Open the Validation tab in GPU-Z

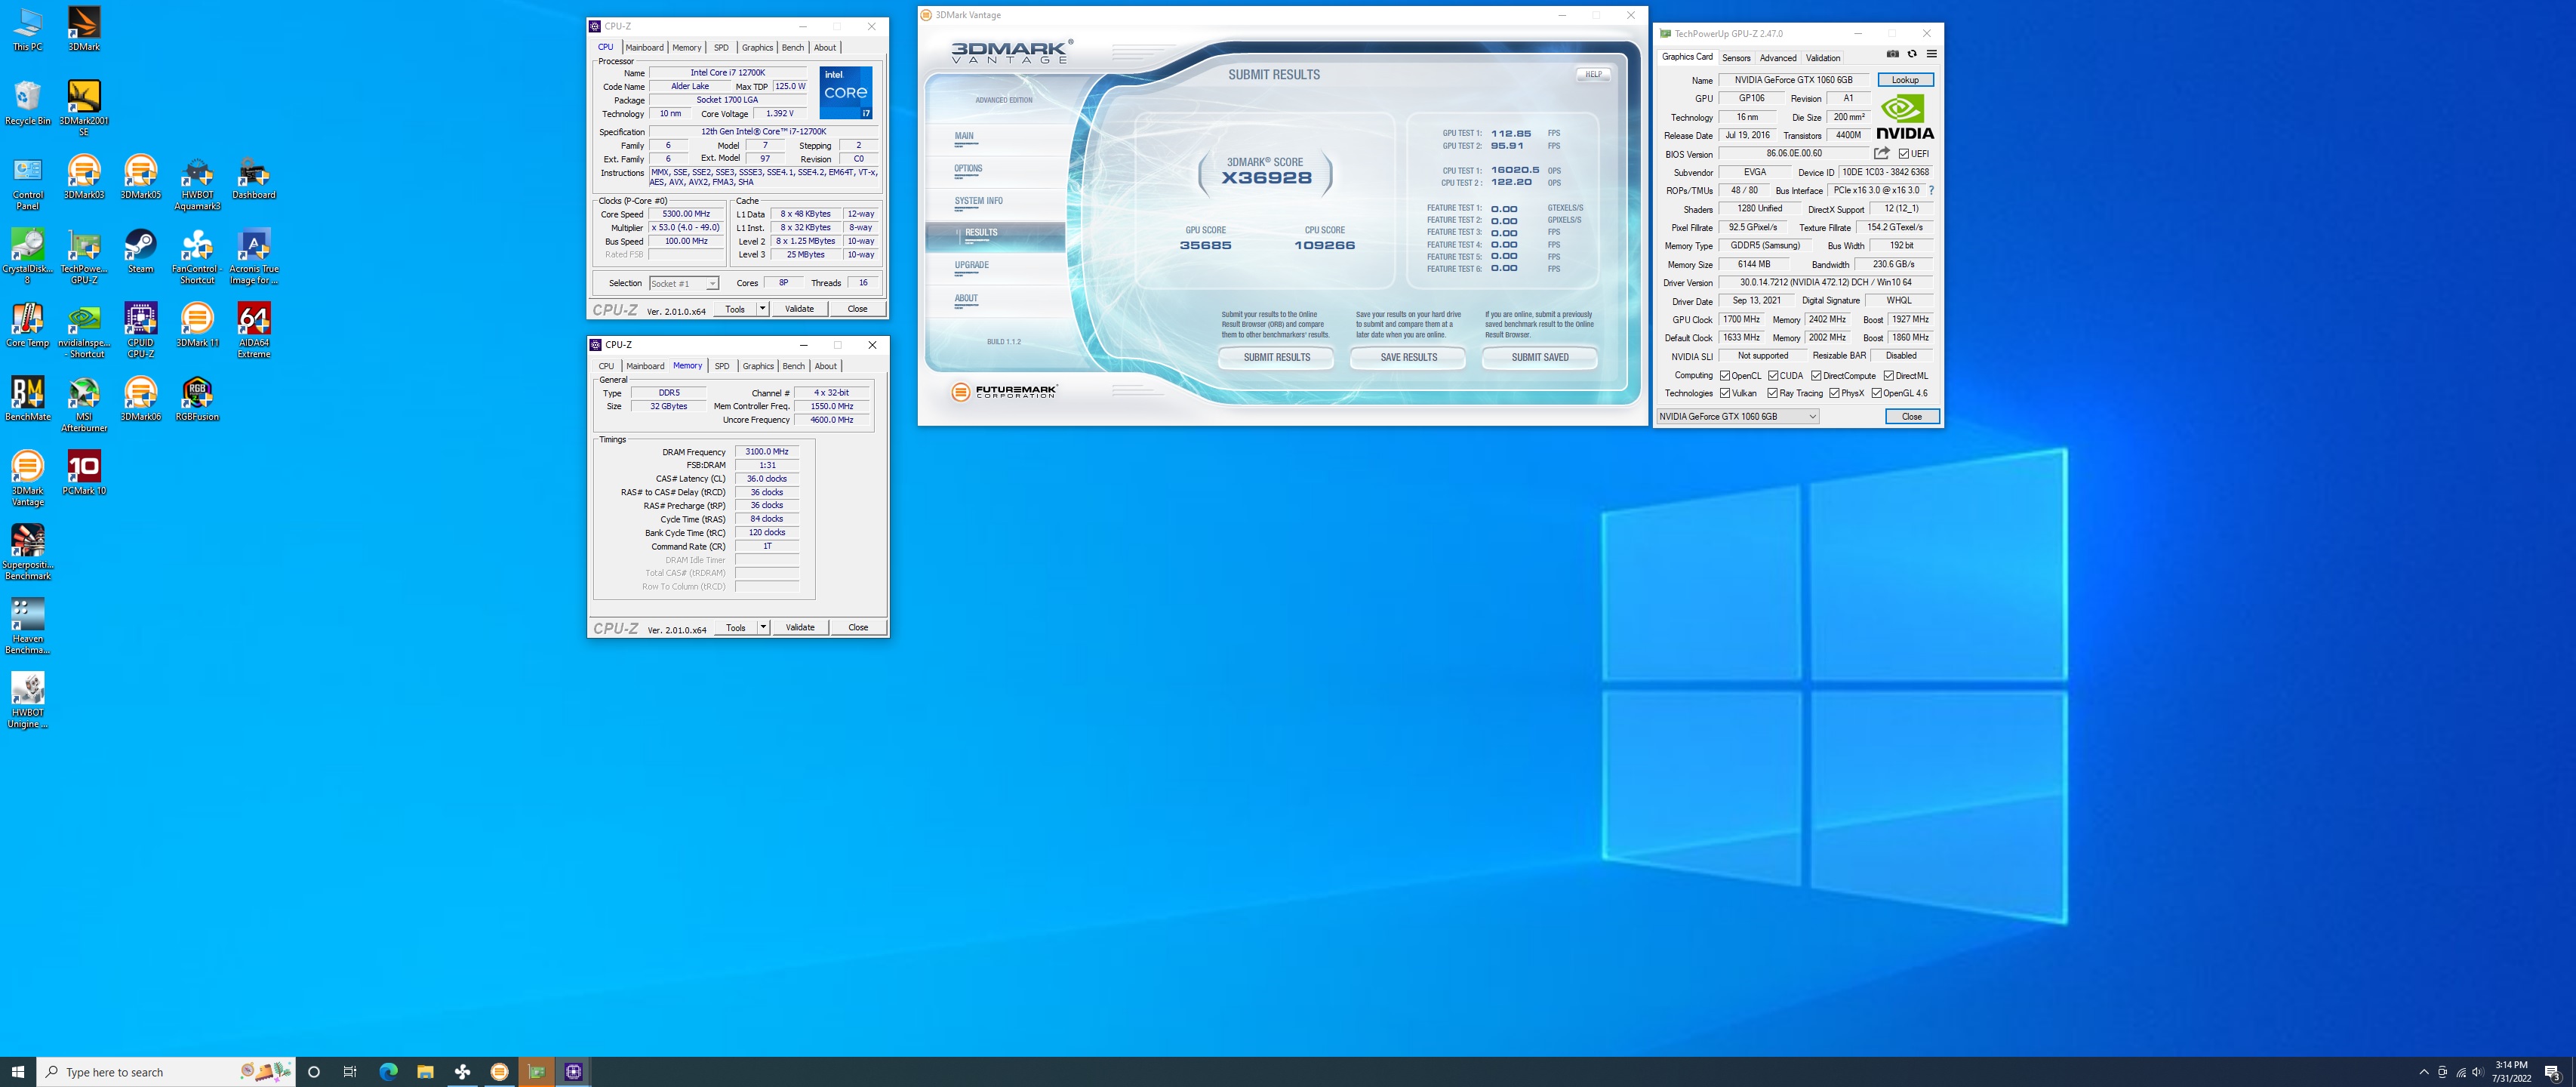1823,58
